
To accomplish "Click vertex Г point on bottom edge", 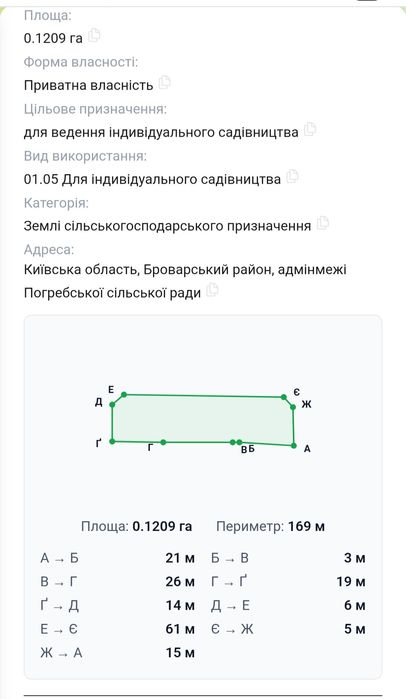I will [163, 442].
